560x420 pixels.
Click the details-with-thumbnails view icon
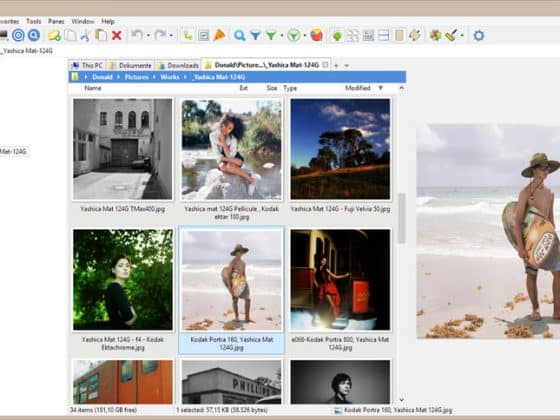pyautogui.click(x=368, y=35)
